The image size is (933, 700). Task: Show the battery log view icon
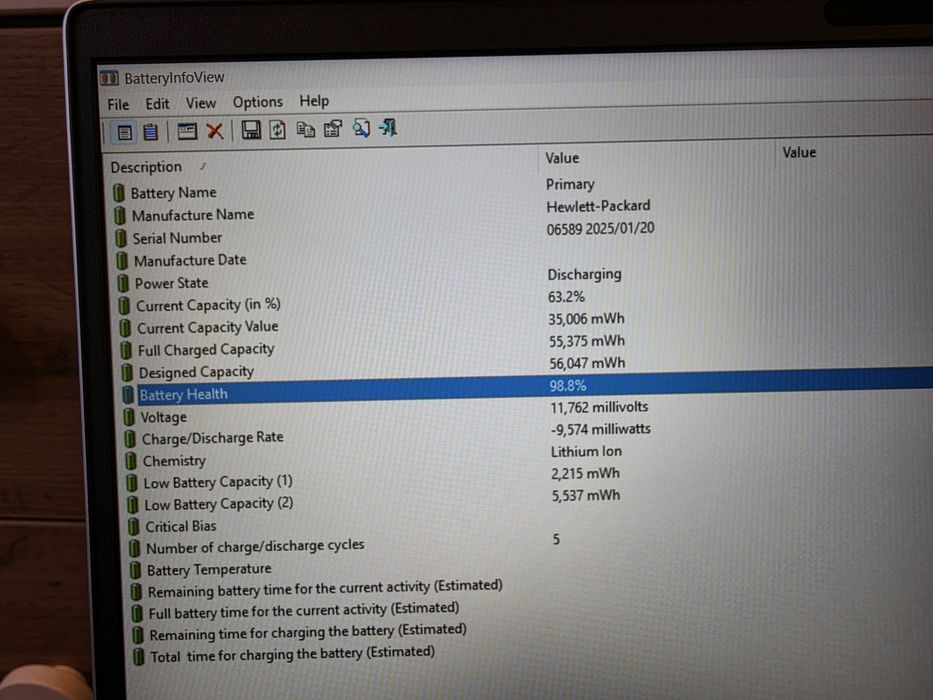151,132
